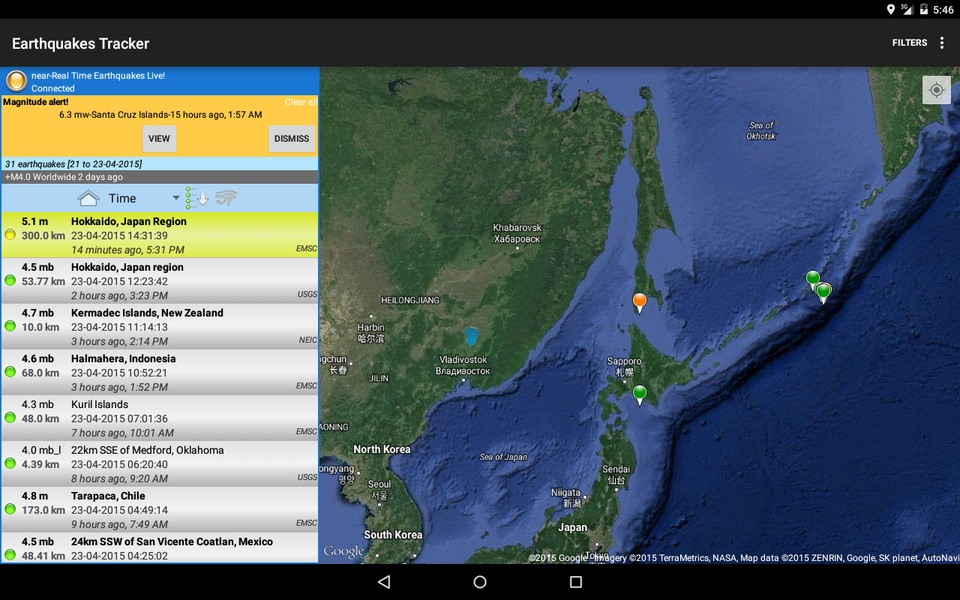Click the Google logo on the map
Viewport: 960px width, 600px height.
coord(343,552)
